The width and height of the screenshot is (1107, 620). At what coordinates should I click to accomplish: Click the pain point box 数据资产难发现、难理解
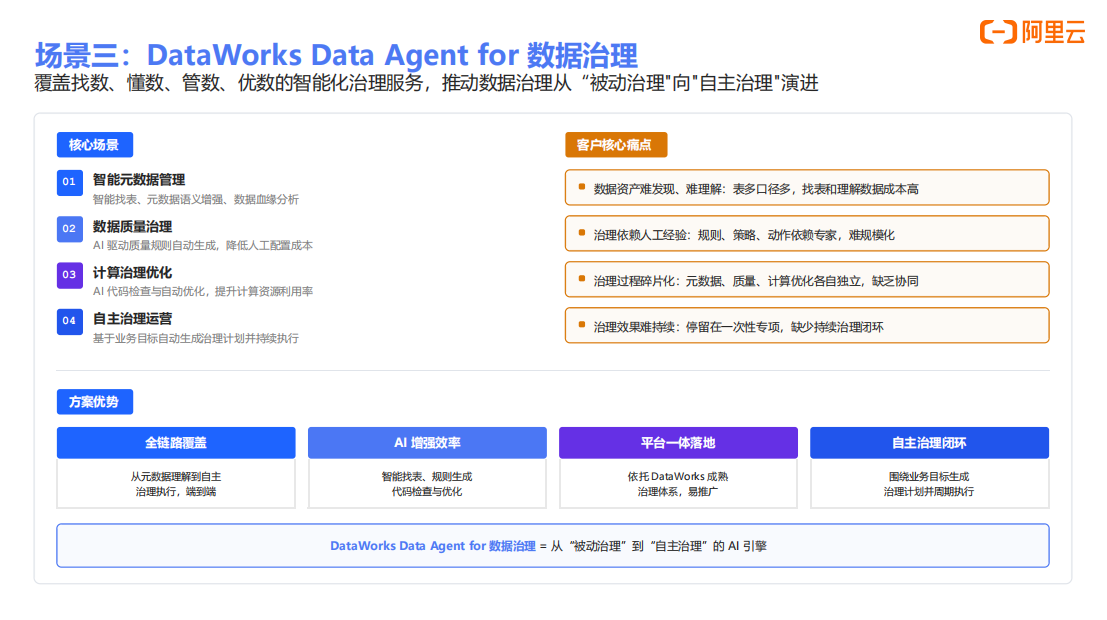(x=807, y=188)
